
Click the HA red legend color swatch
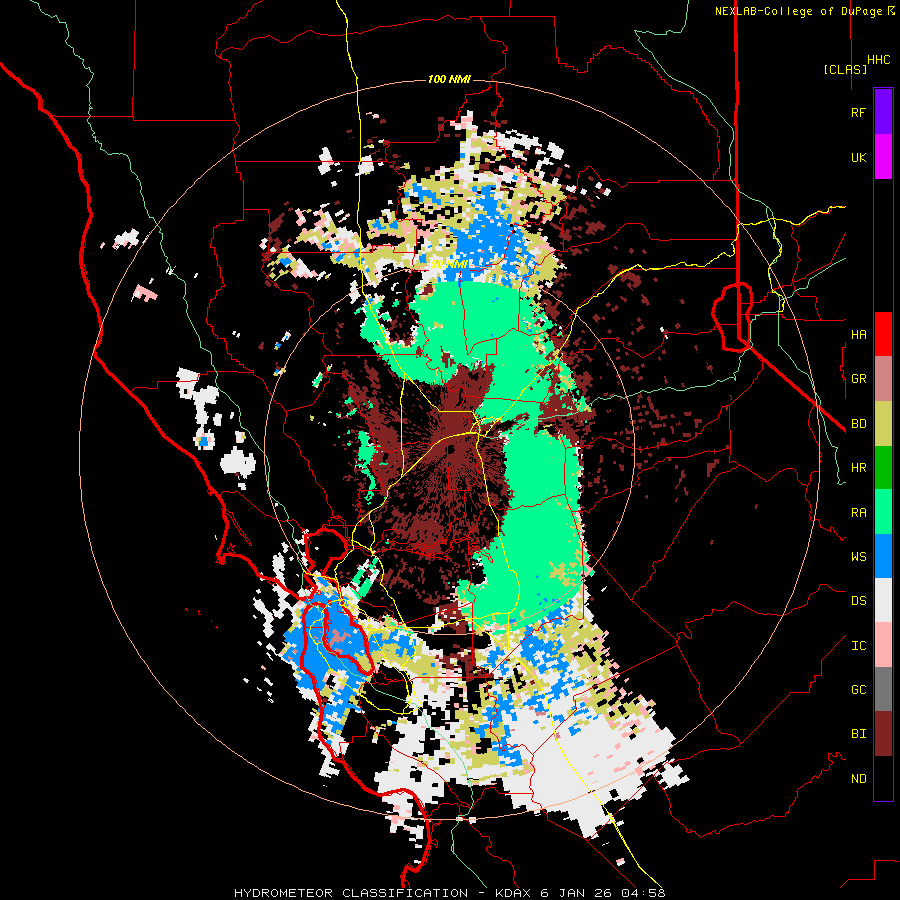coord(883,334)
